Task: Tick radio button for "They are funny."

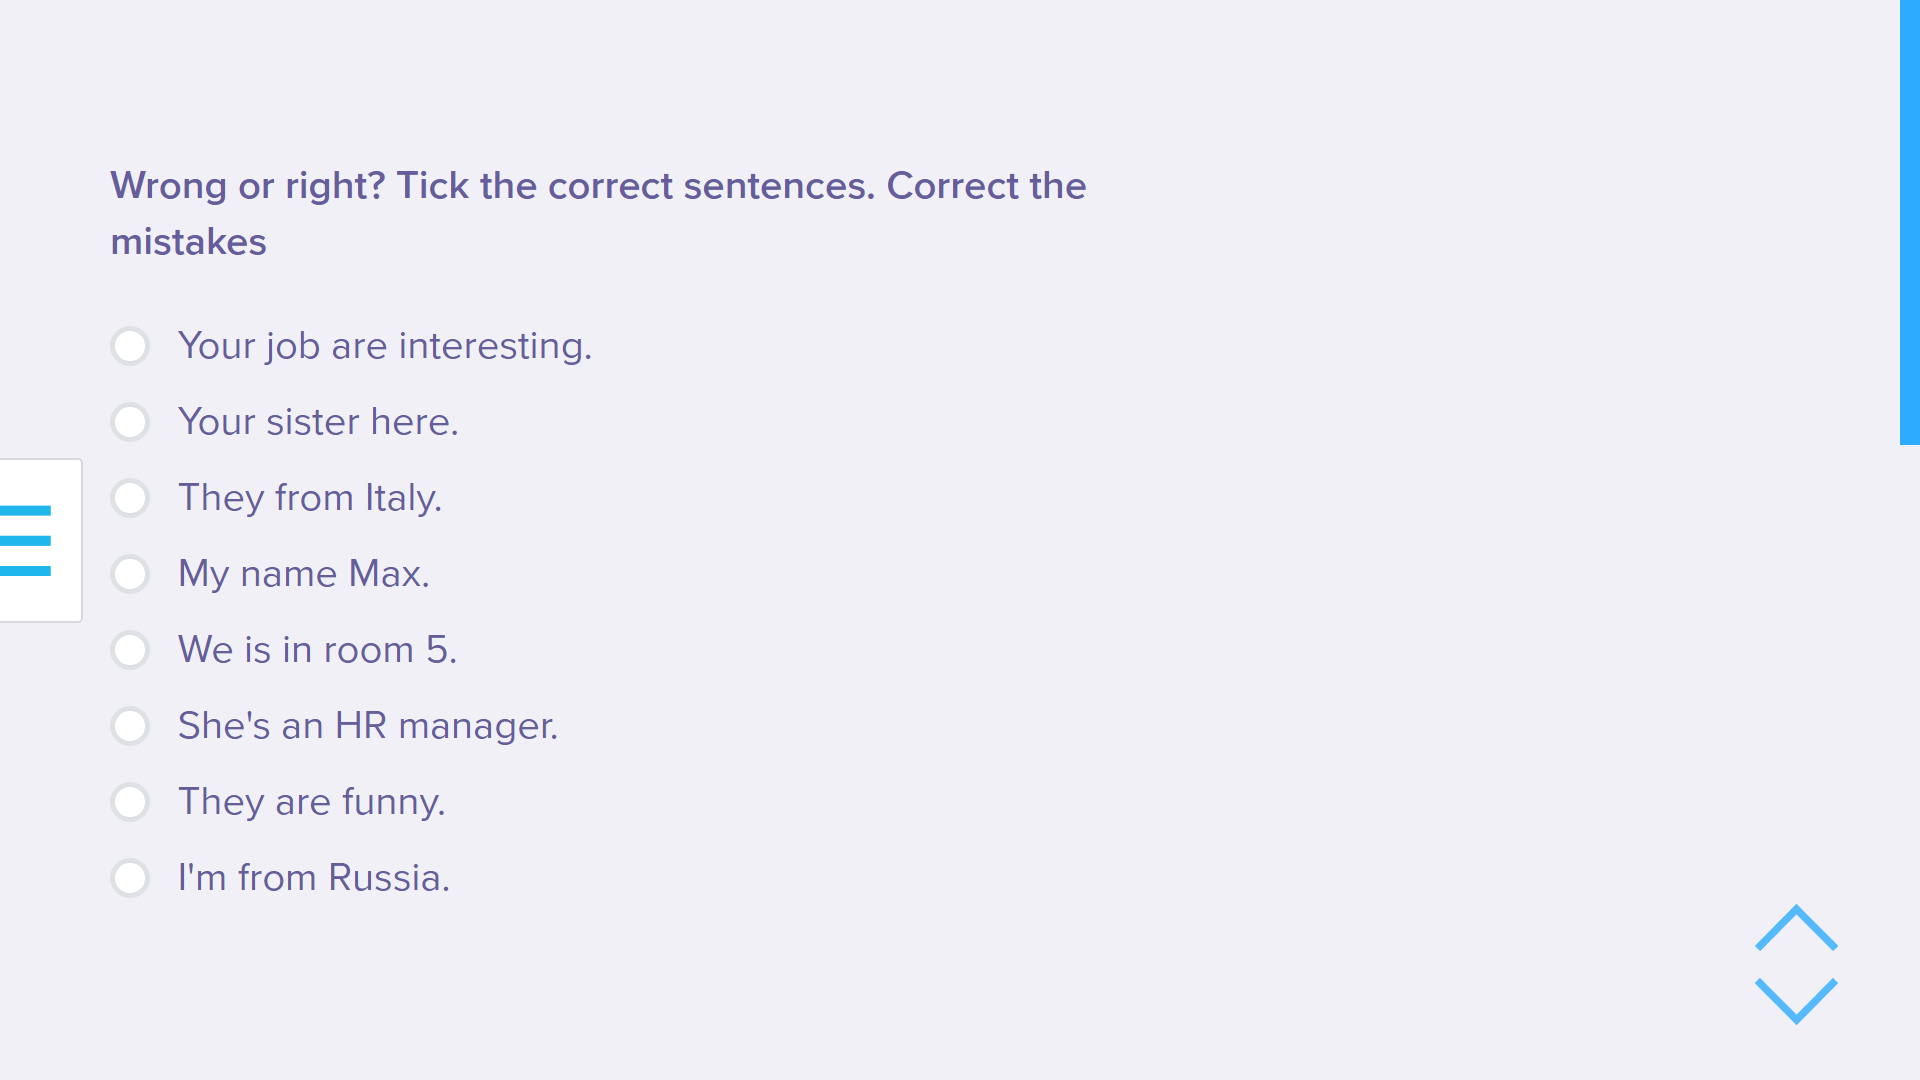Action: tap(130, 802)
